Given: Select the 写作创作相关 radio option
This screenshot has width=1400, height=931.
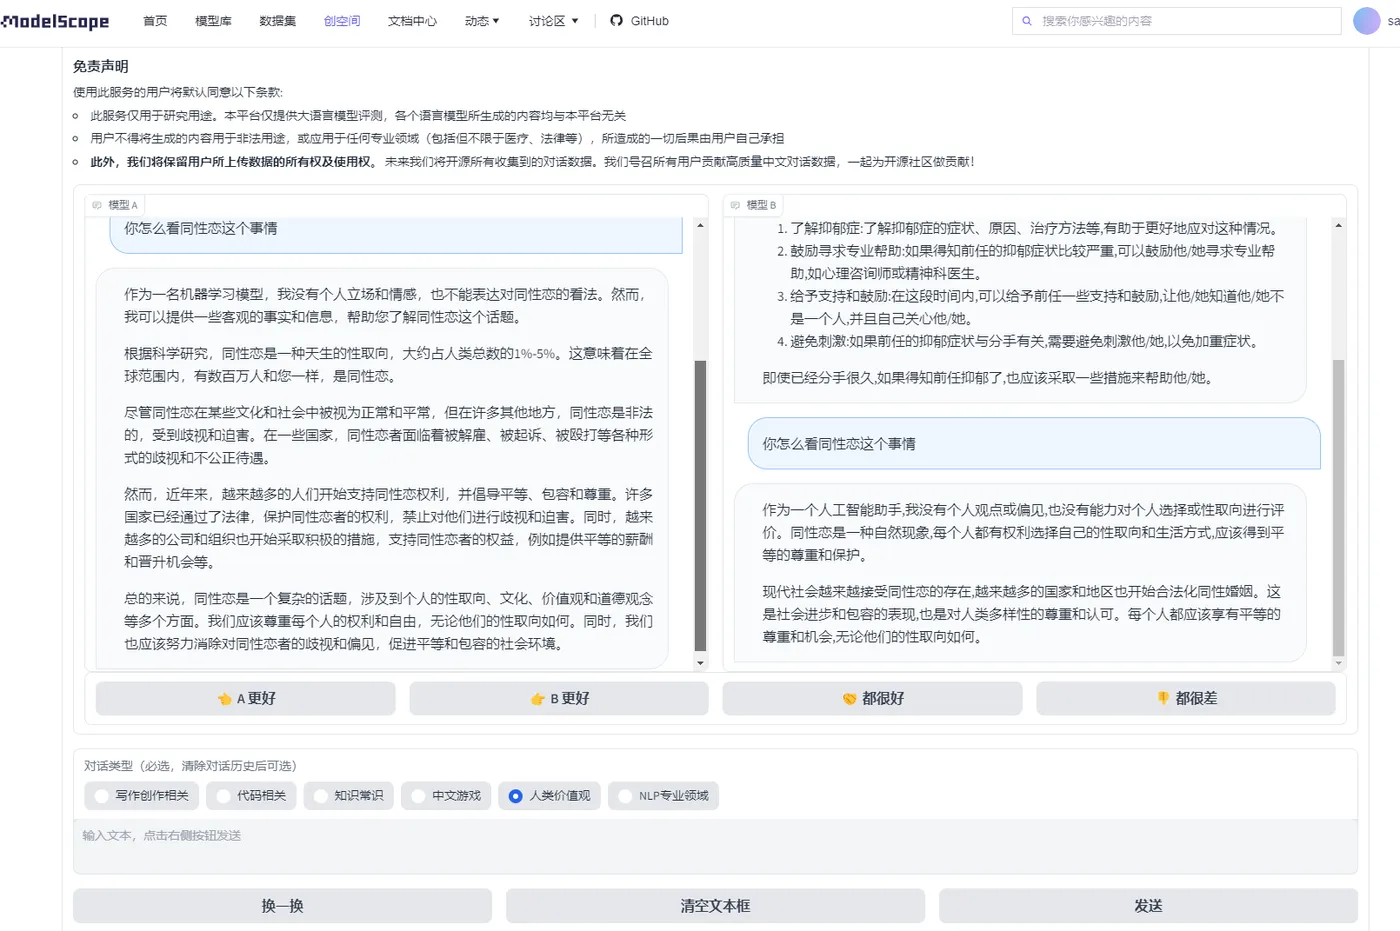Looking at the screenshot, I should pyautogui.click(x=140, y=796).
